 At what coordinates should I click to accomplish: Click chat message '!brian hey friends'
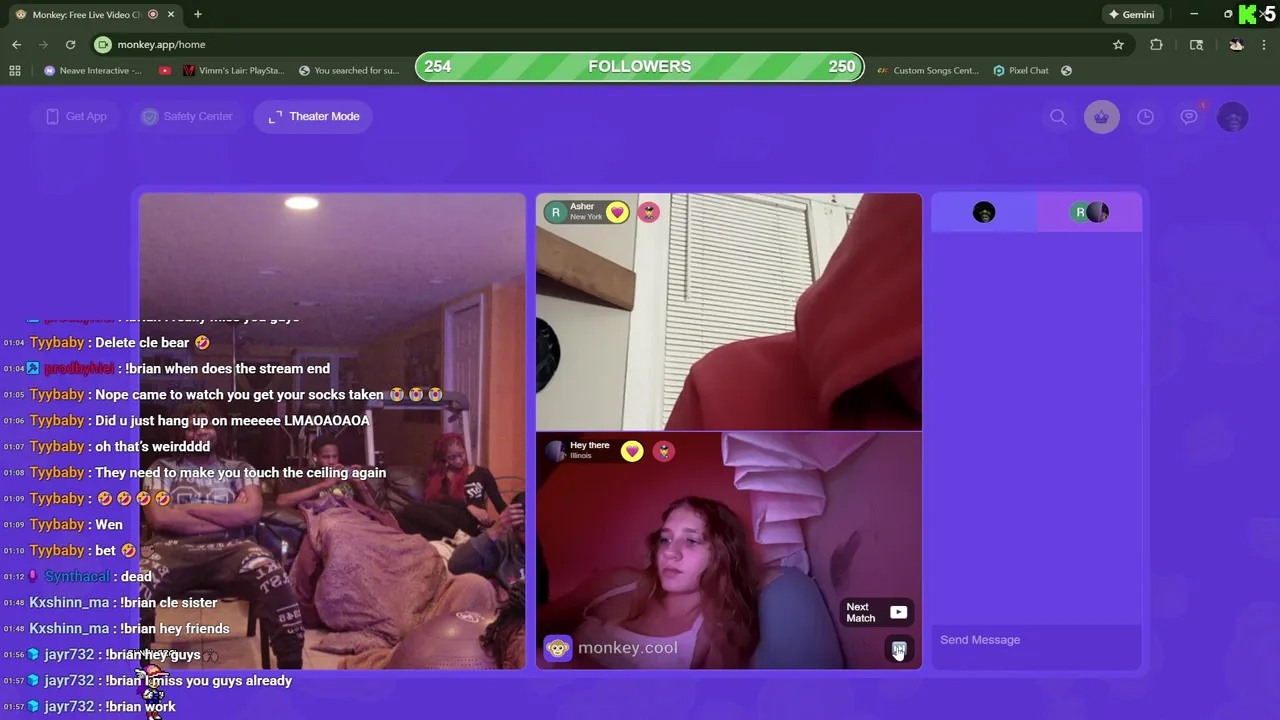tap(175, 628)
